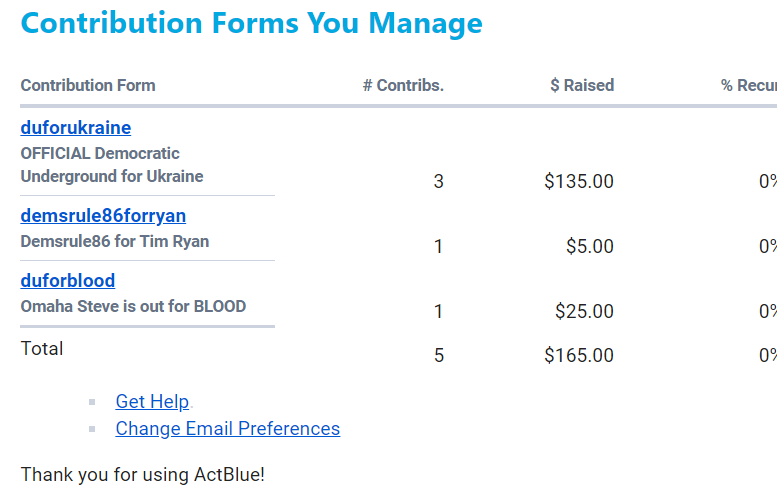Click the Contribution Form column header
The image size is (777, 497).
(x=88, y=86)
